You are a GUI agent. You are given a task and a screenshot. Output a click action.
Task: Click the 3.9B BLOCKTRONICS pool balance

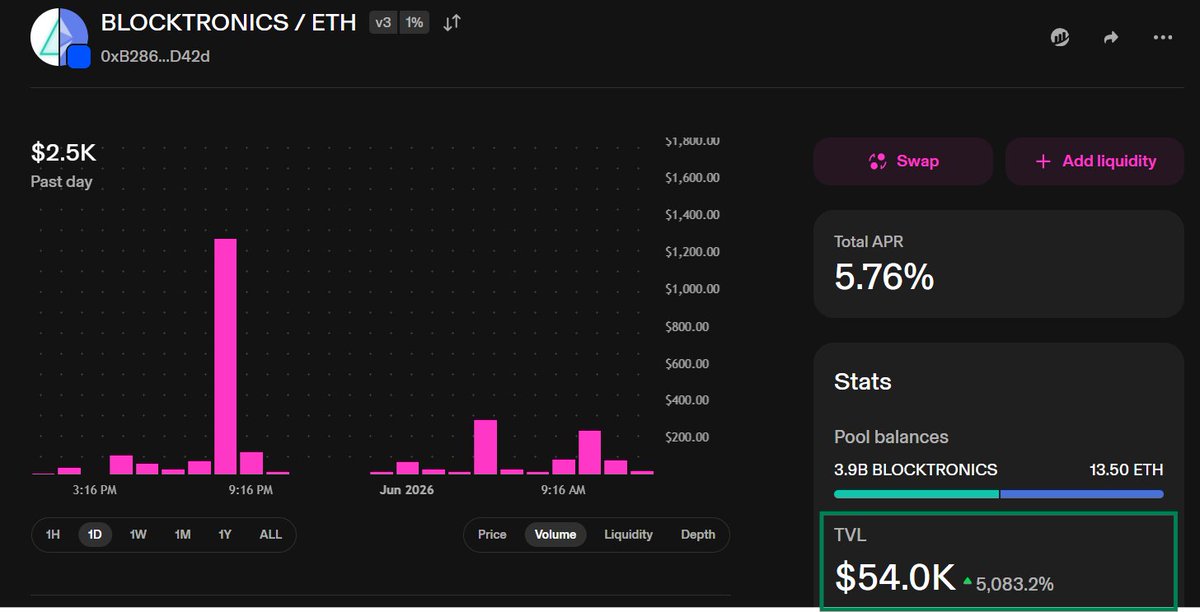coord(916,469)
